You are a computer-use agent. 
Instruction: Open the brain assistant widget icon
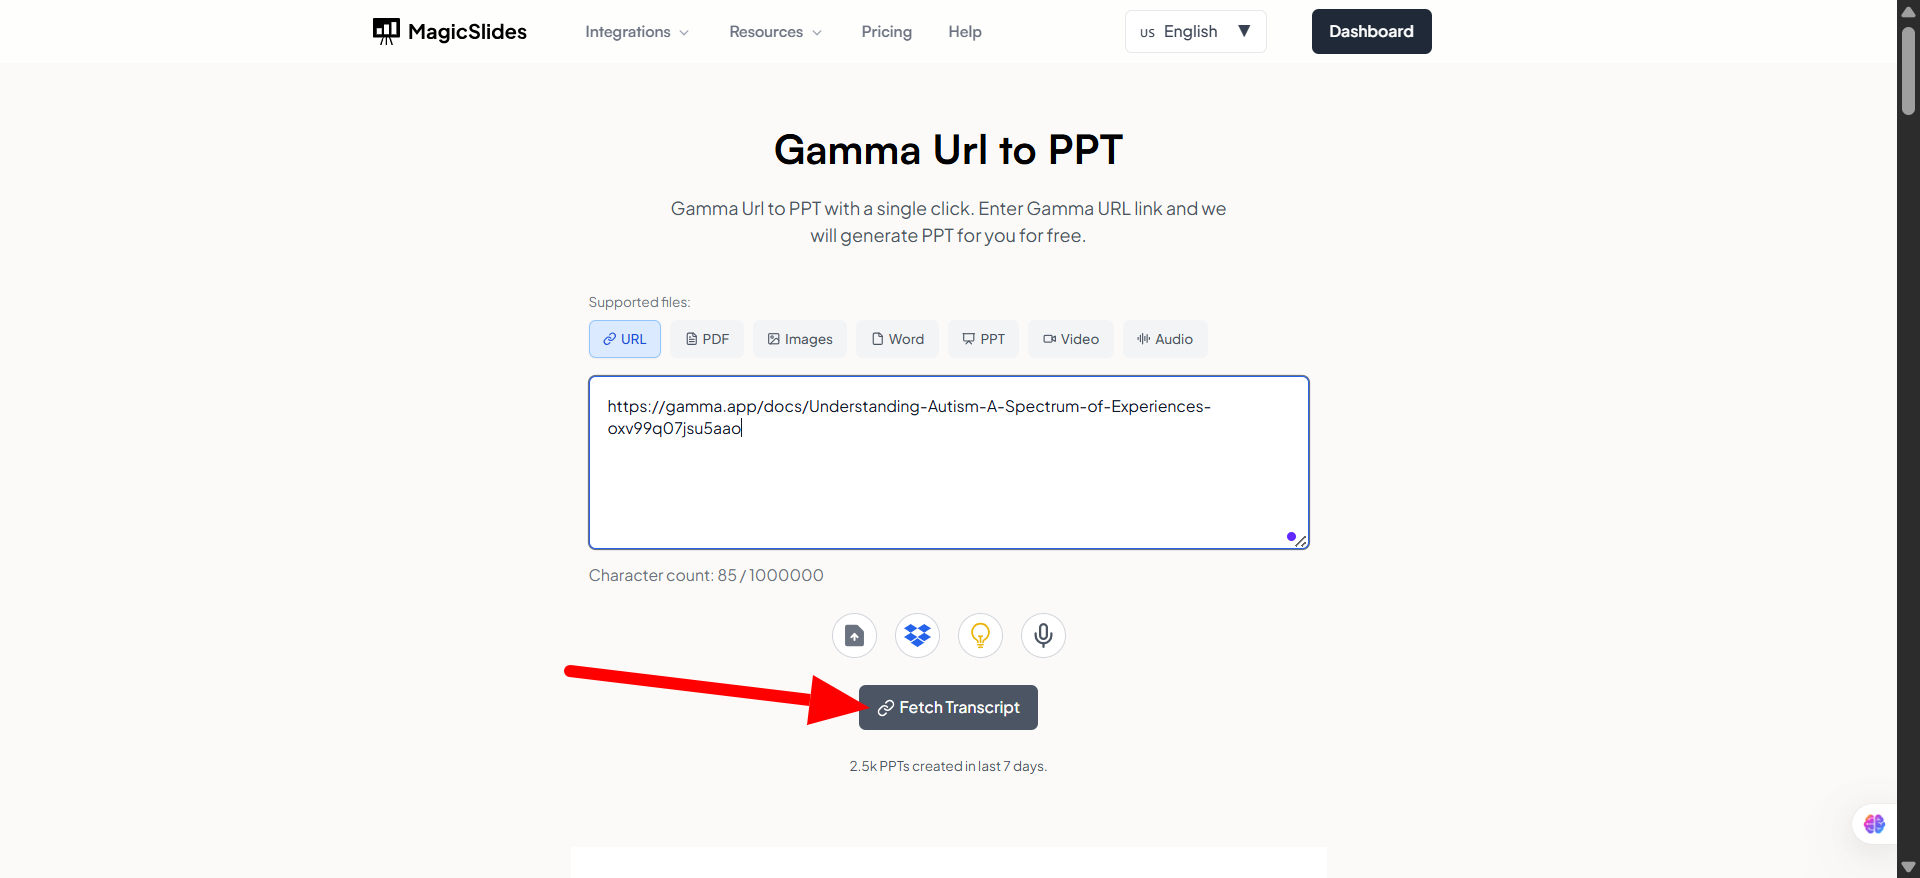coord(1874,824)
